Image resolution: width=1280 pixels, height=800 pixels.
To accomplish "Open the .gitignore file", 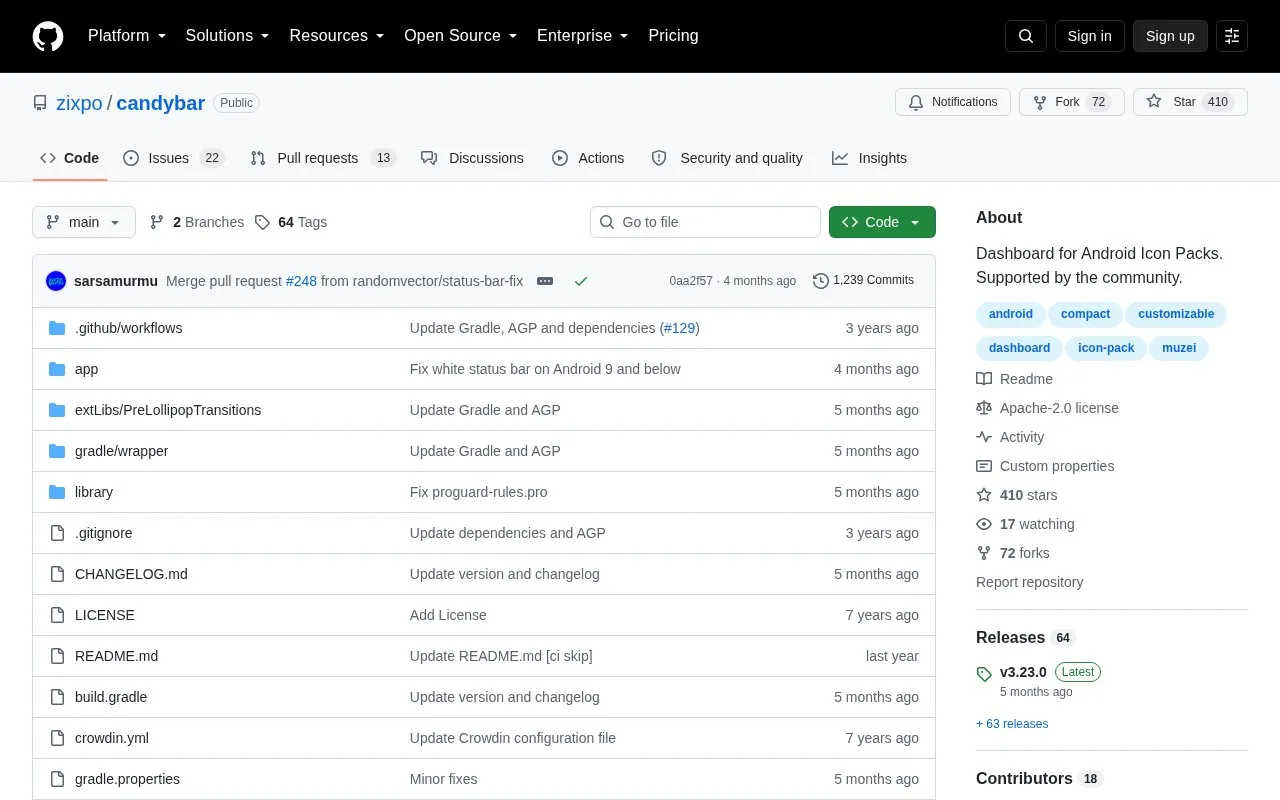I will click(103, 533).
